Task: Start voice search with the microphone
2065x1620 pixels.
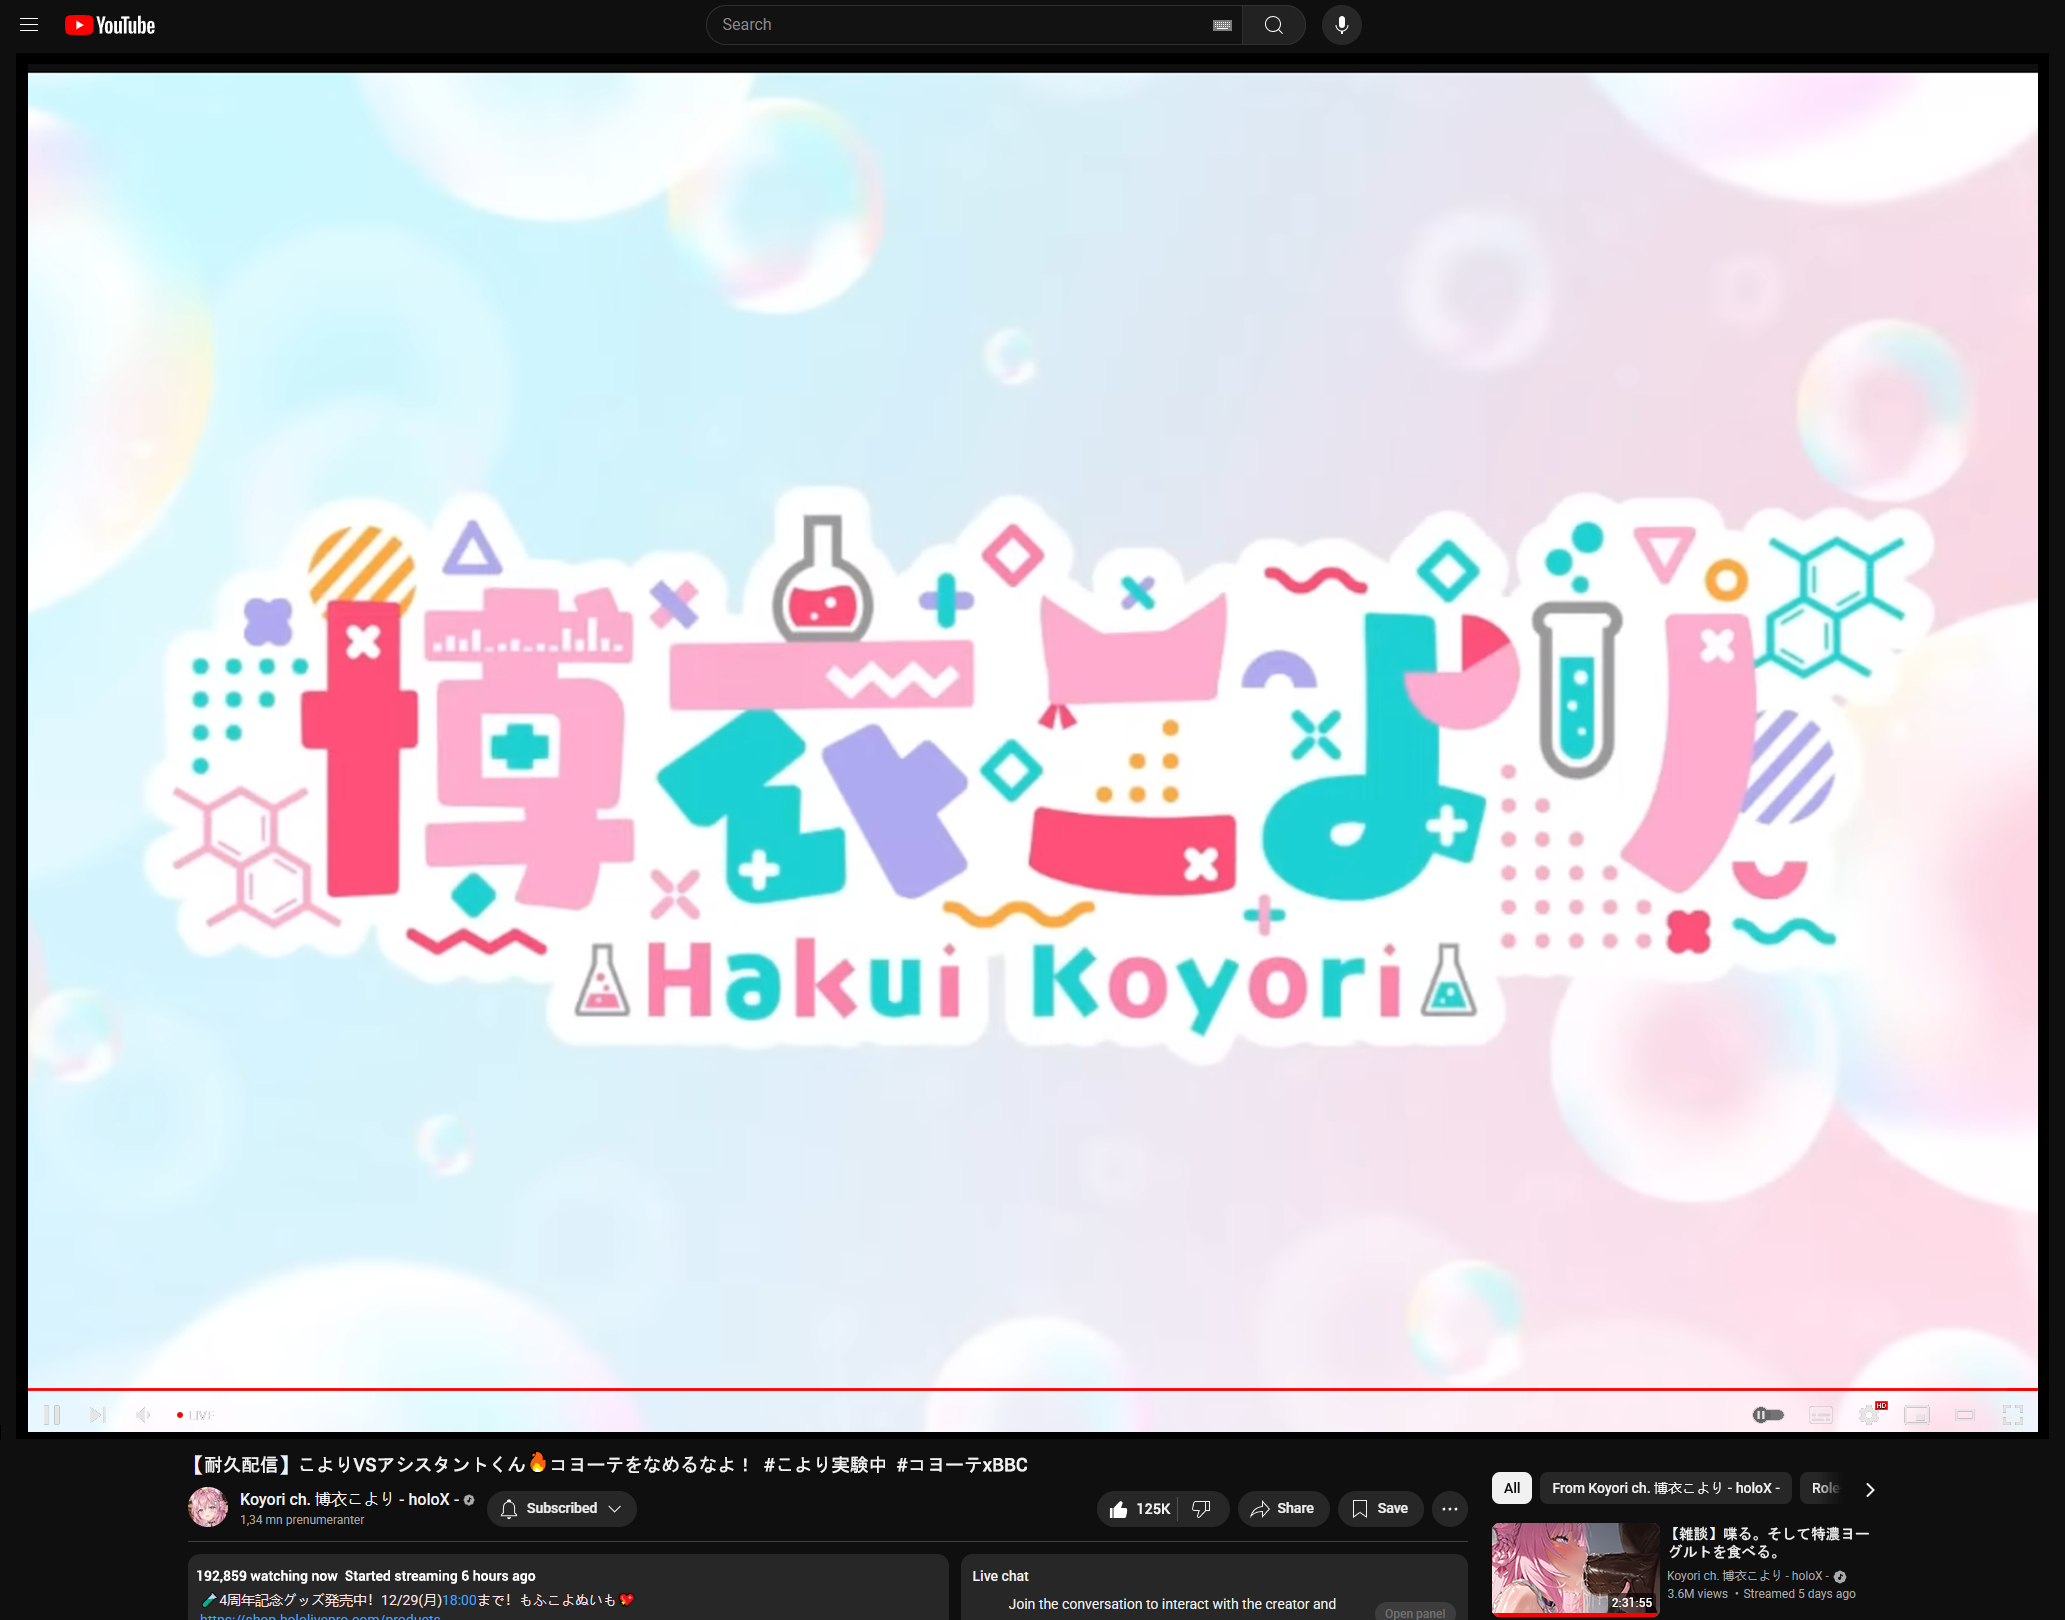Action: click(x=1342, y=25)
